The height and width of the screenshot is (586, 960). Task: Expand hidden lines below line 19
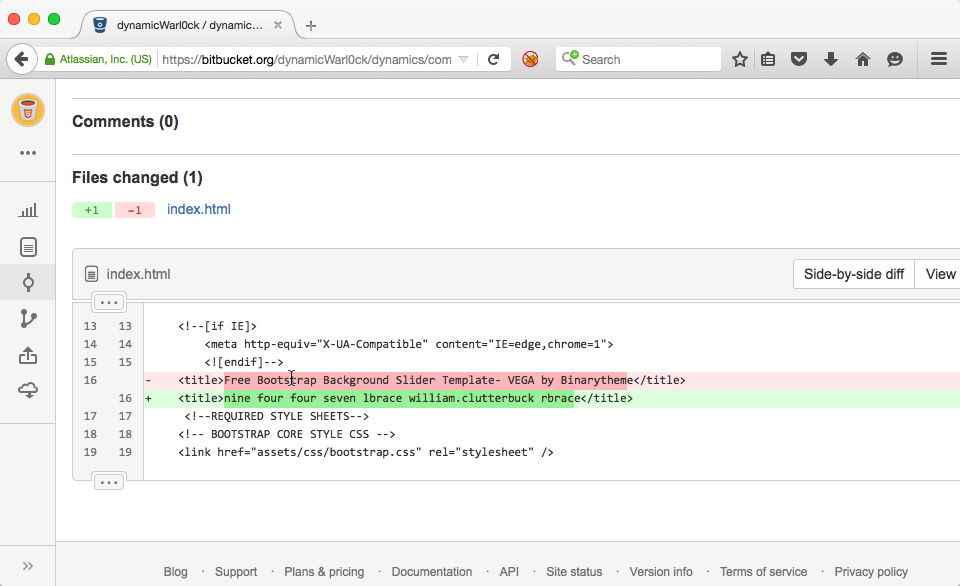pos(109,483)
